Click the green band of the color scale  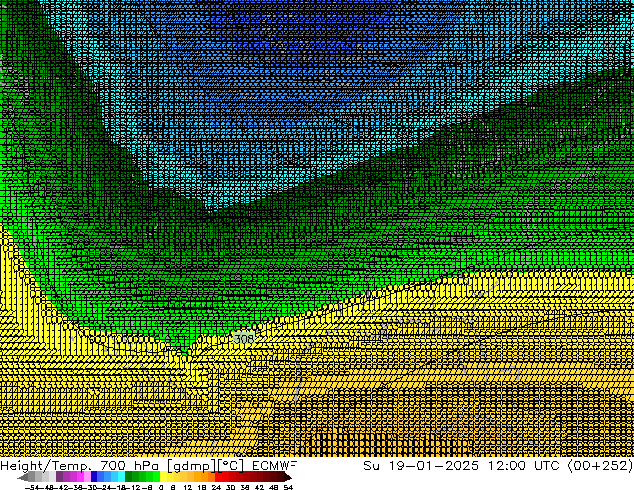tap(142, 477)
